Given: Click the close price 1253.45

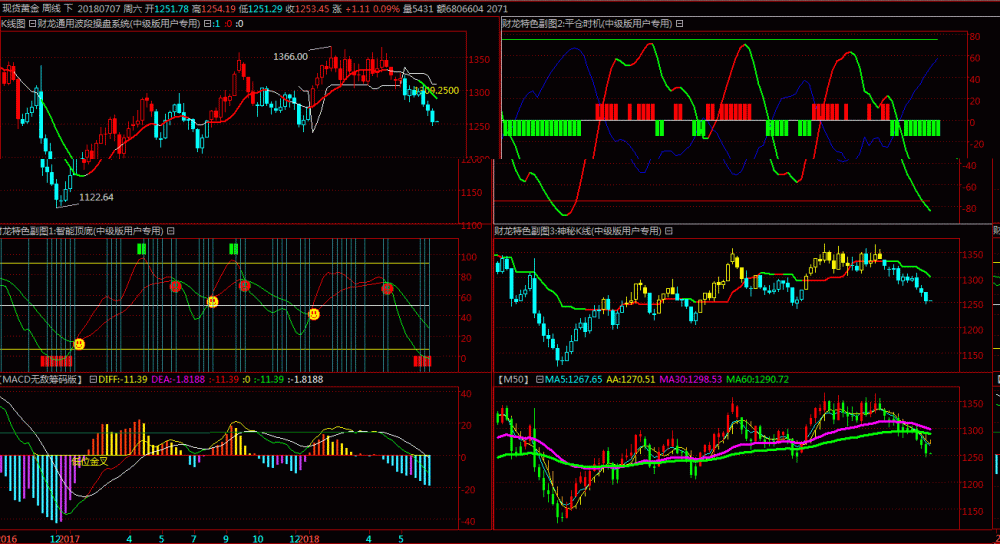Looking at the screenshot, I should tap(312, 9).
